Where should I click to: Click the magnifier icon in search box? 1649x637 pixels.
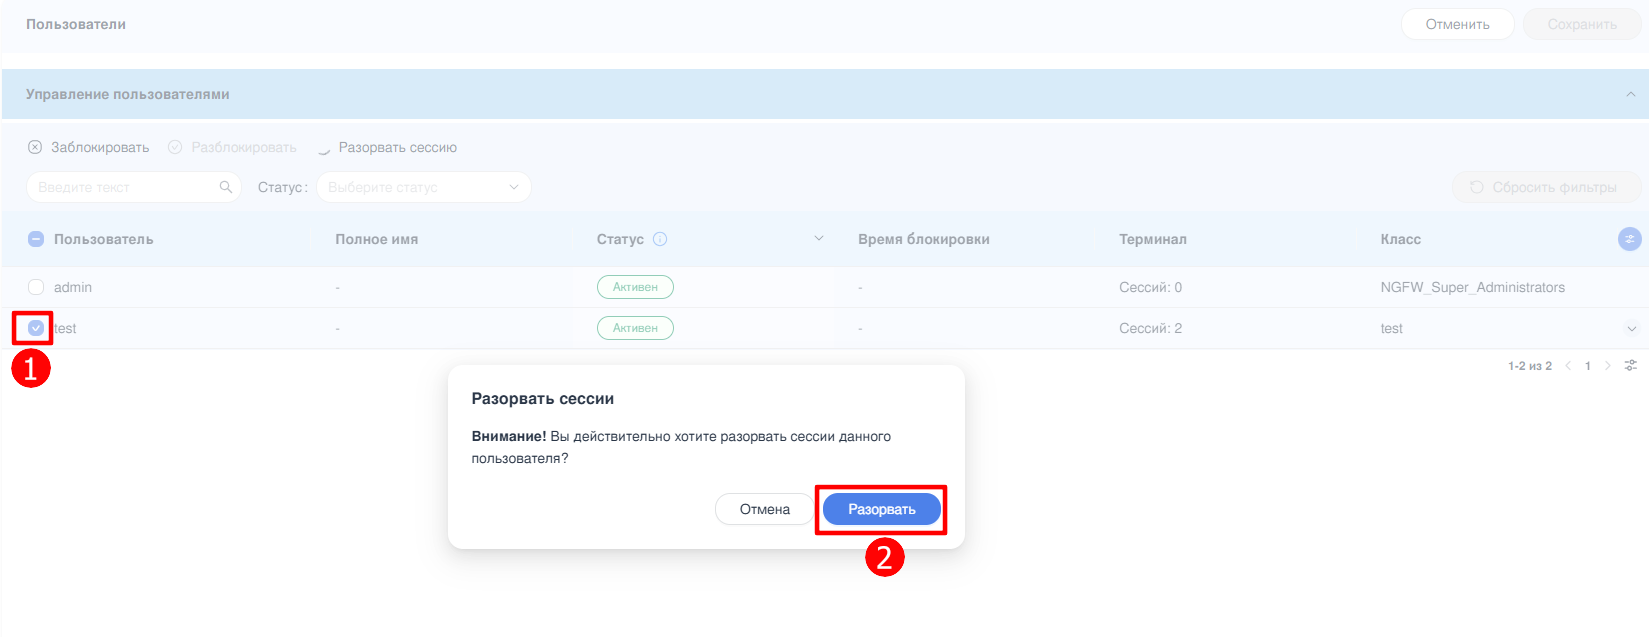tap(225, 187)
